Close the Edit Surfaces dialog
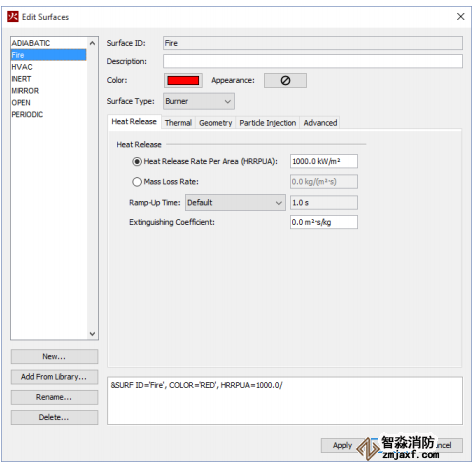Screen dimensions: 472x470 (460, 17)
